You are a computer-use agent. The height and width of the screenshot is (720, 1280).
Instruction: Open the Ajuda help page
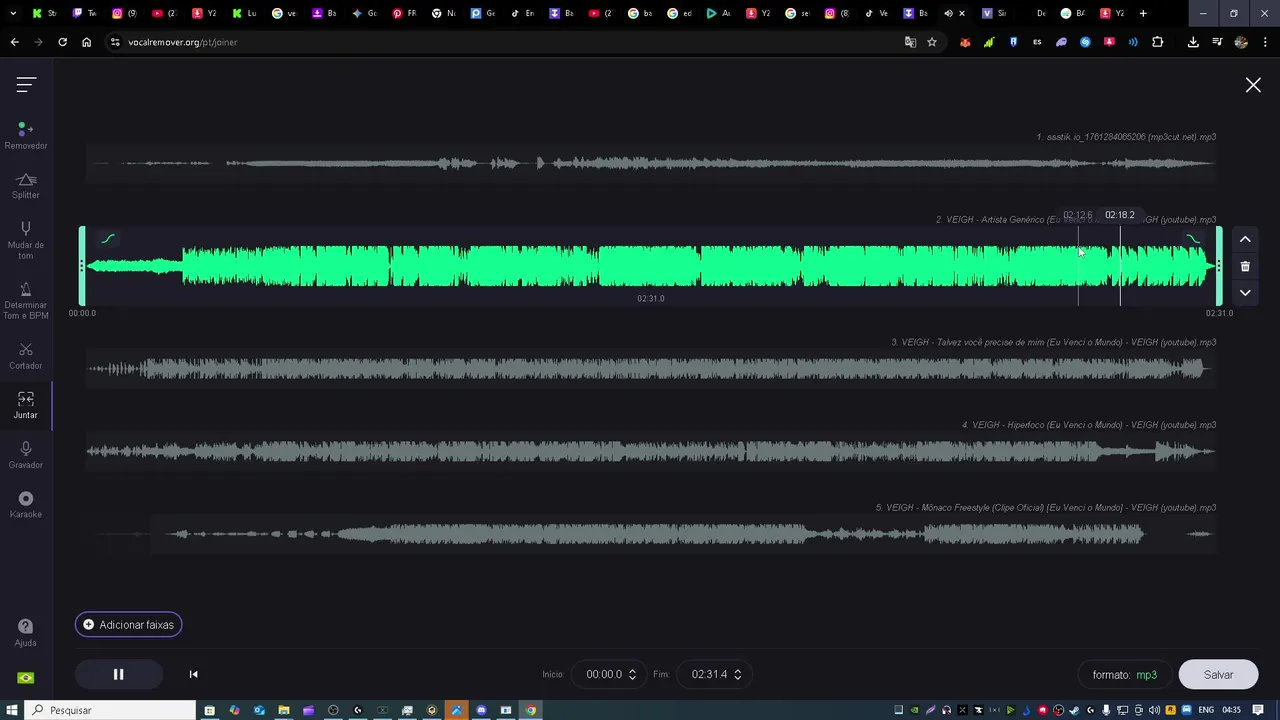pos(26,633)
